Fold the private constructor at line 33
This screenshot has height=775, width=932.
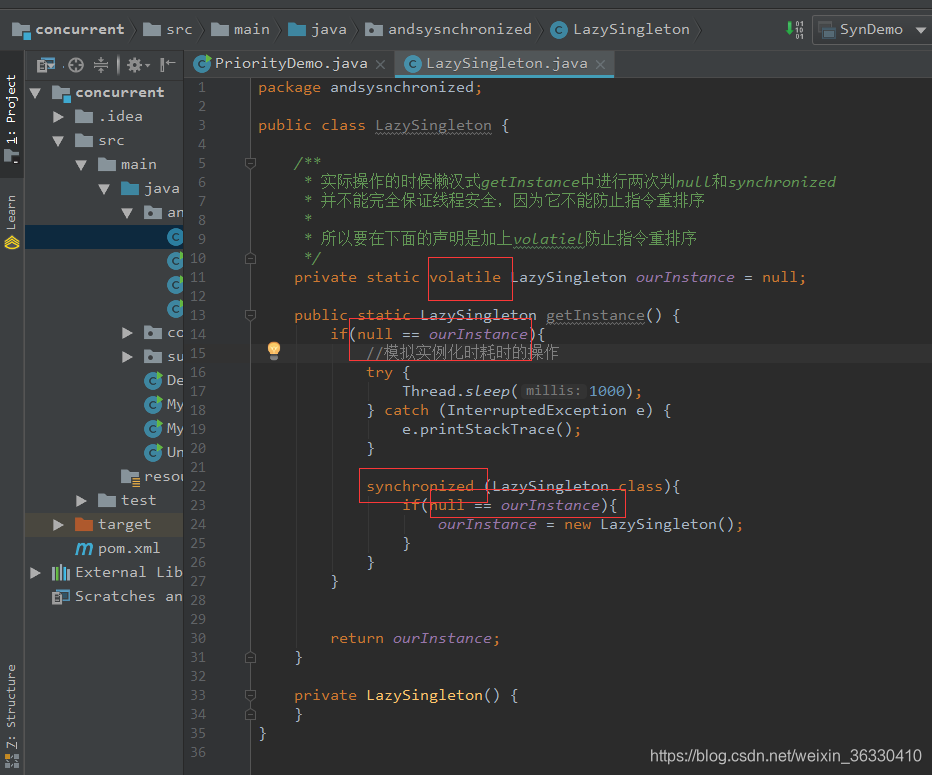[250, 695]
